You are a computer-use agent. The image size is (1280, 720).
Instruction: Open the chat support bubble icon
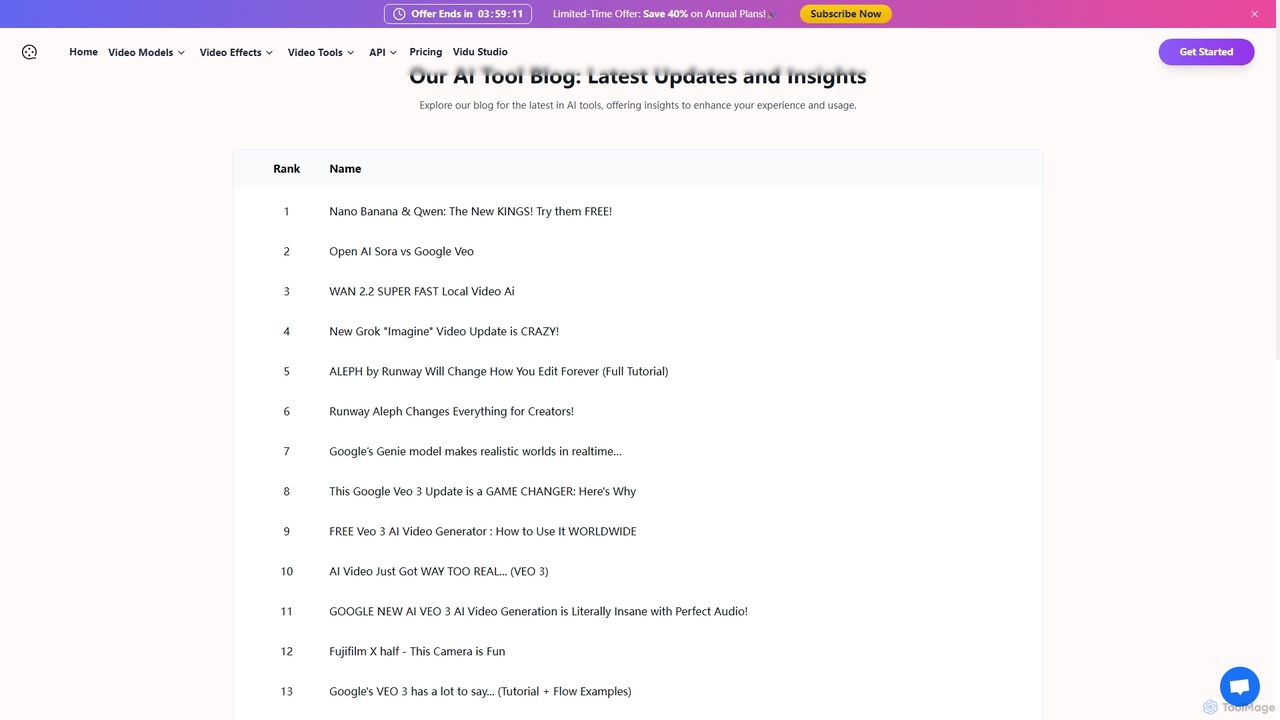point(1240,687)
